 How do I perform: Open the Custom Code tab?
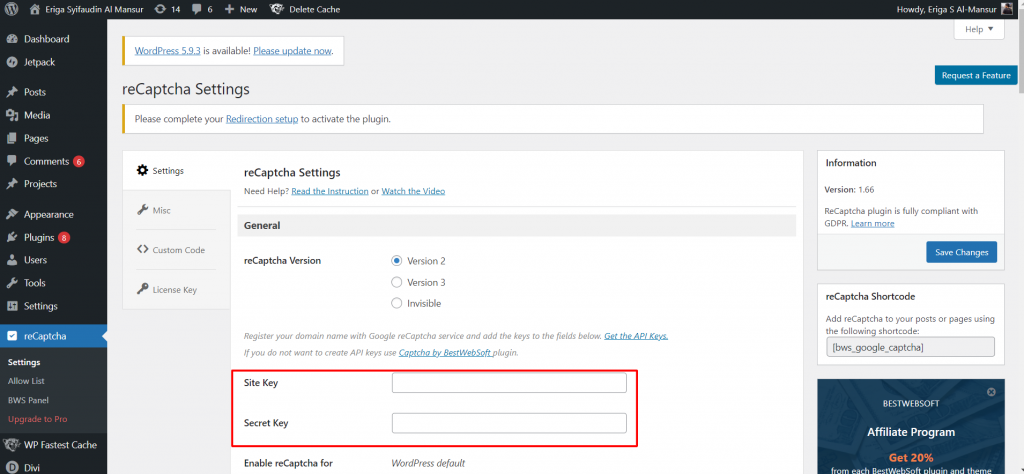pyautogui.click(x=176, y=250)
